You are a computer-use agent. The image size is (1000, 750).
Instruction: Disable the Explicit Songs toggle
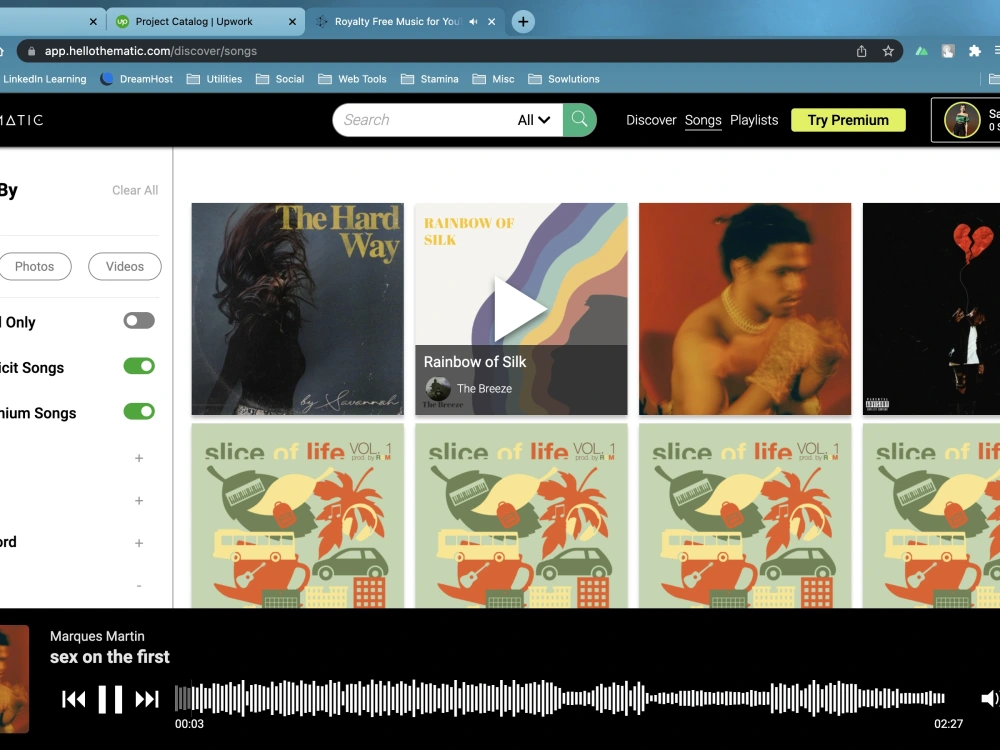click(x=139, y=366)
